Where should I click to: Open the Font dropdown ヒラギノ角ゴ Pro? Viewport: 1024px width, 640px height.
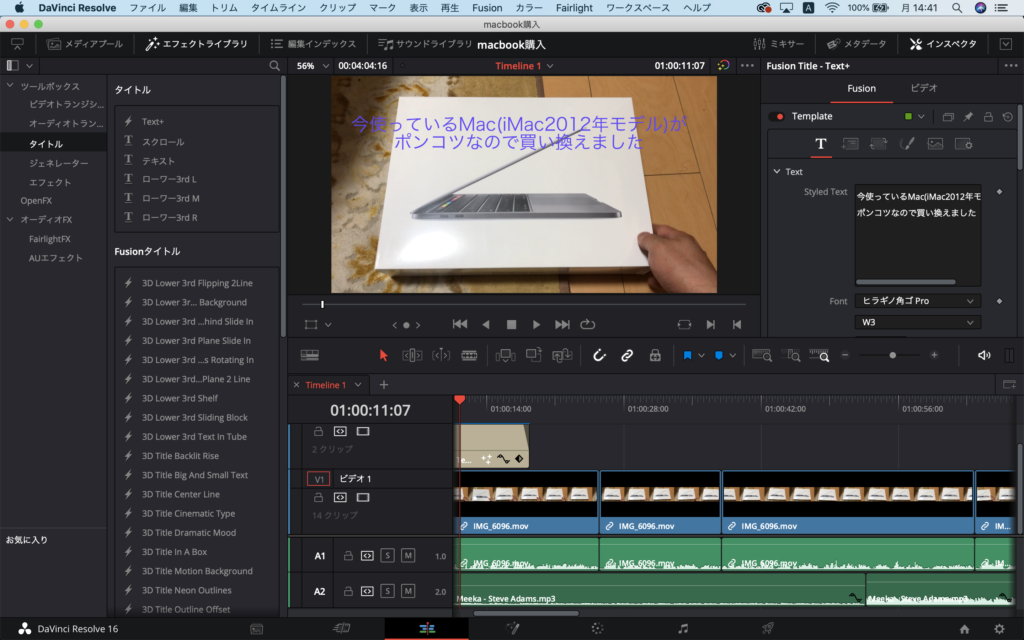point(917,301)
